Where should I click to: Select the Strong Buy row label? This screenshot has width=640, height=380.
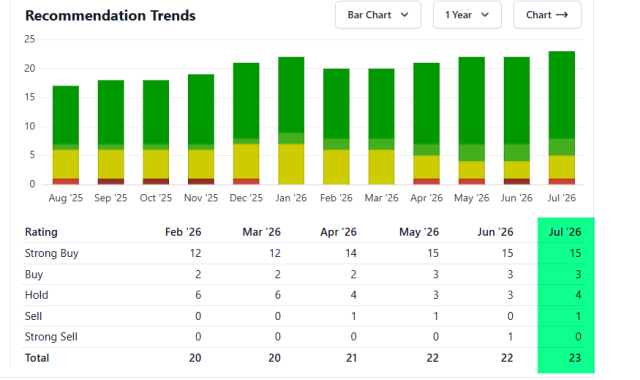[x=51, y=253]
